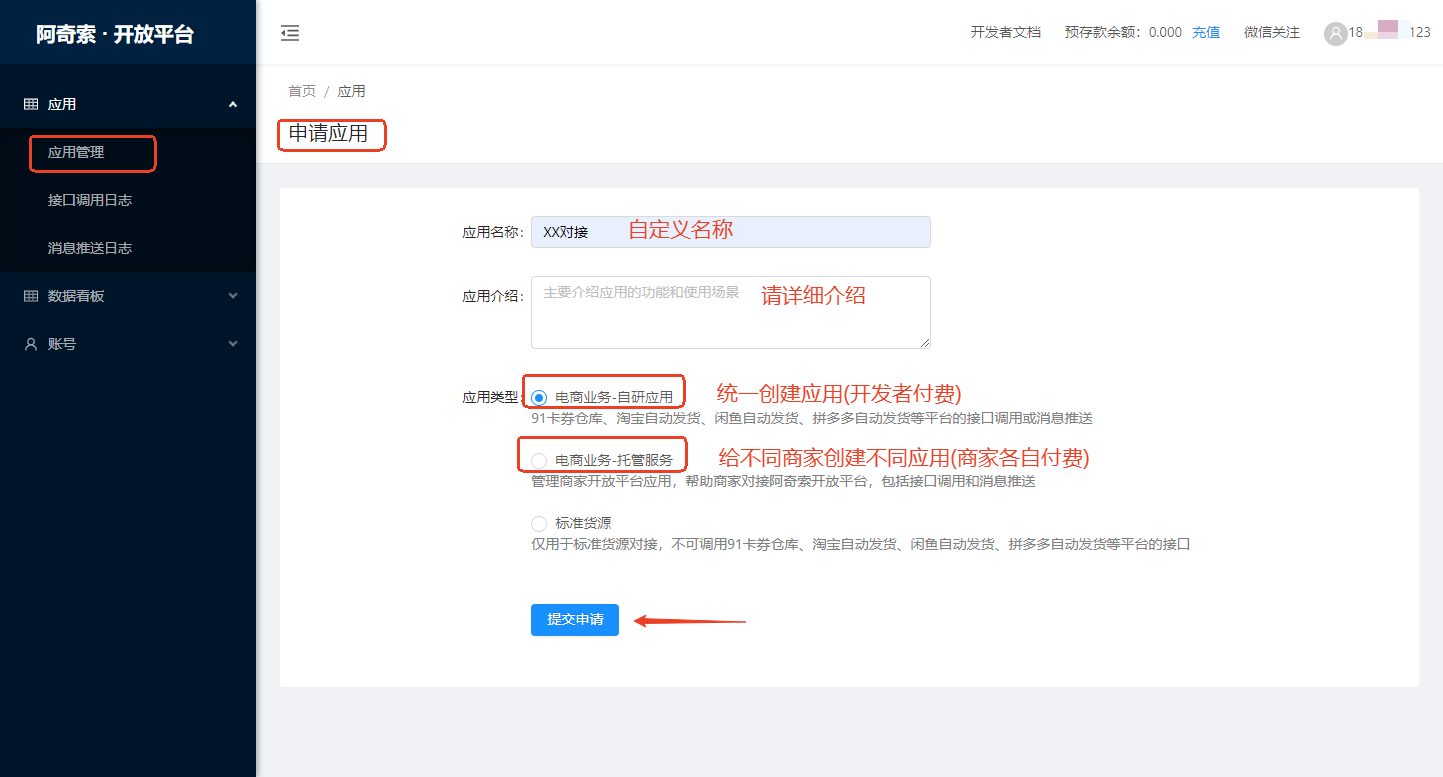
Task: Focus the 应用介绍 textarea
Action: [x=731, y=313]
